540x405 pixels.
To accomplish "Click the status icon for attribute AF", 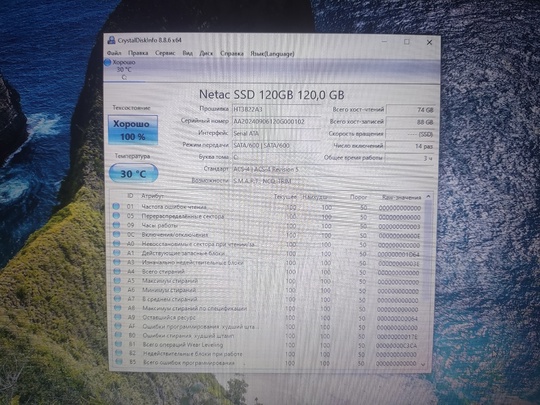I will [118, 326].
